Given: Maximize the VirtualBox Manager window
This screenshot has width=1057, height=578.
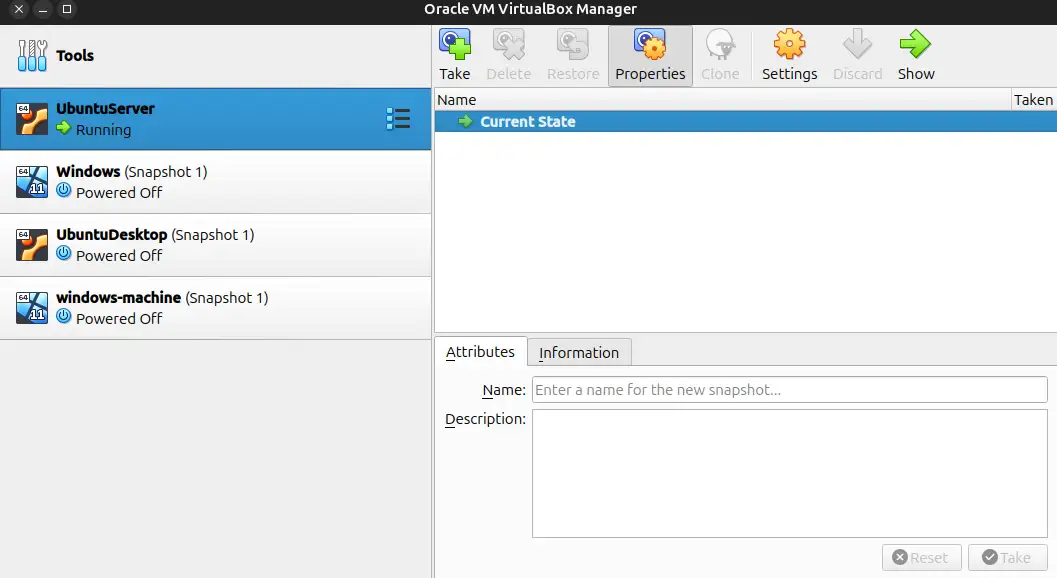Looking at the screenshot, I should [67, 9].
